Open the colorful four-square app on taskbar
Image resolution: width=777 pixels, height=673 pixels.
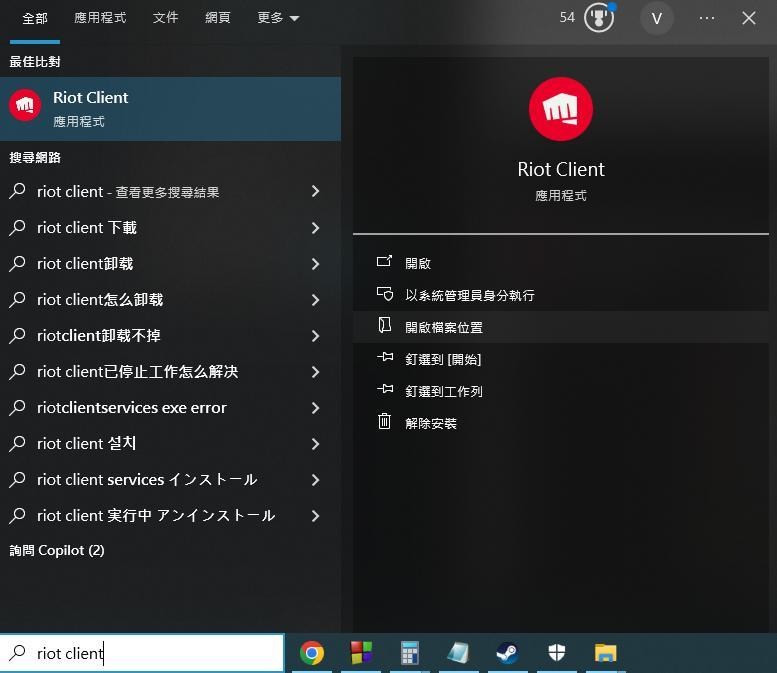pyautogui.click(x=361, y=653)
